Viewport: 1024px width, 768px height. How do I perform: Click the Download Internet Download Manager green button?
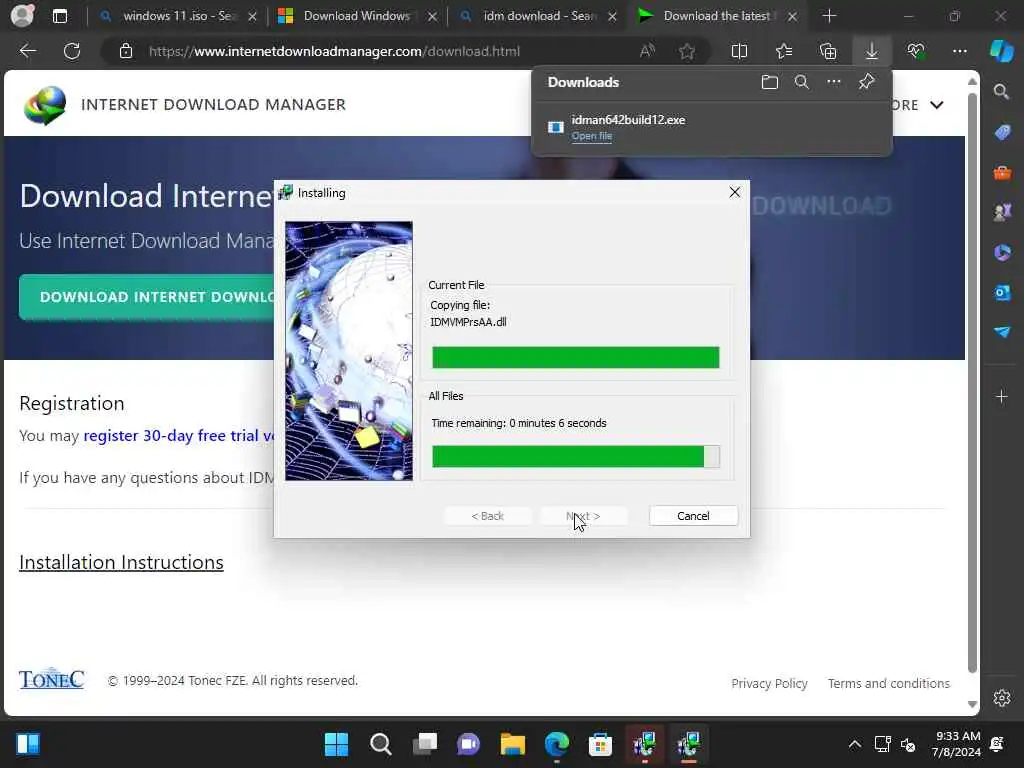148,297
